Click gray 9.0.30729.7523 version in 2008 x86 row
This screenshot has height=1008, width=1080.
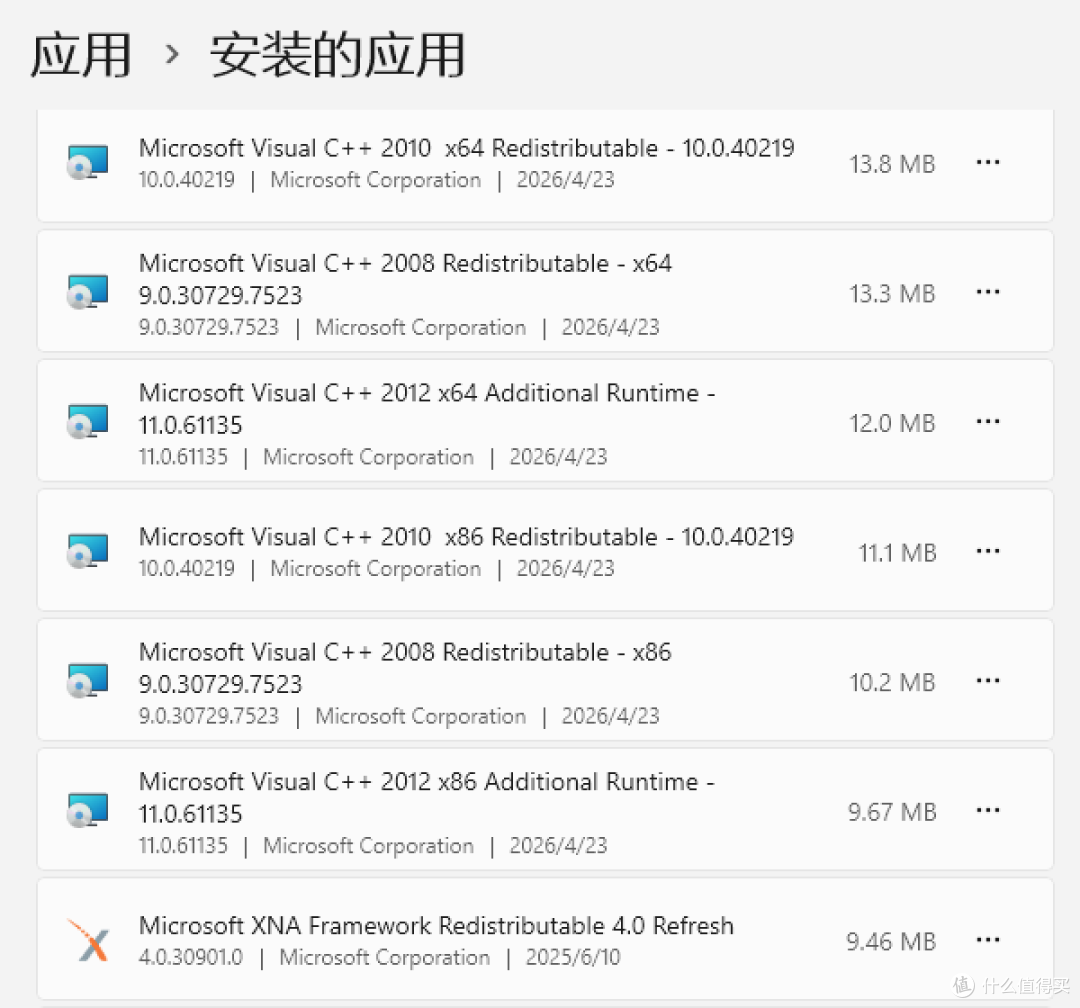209,716
